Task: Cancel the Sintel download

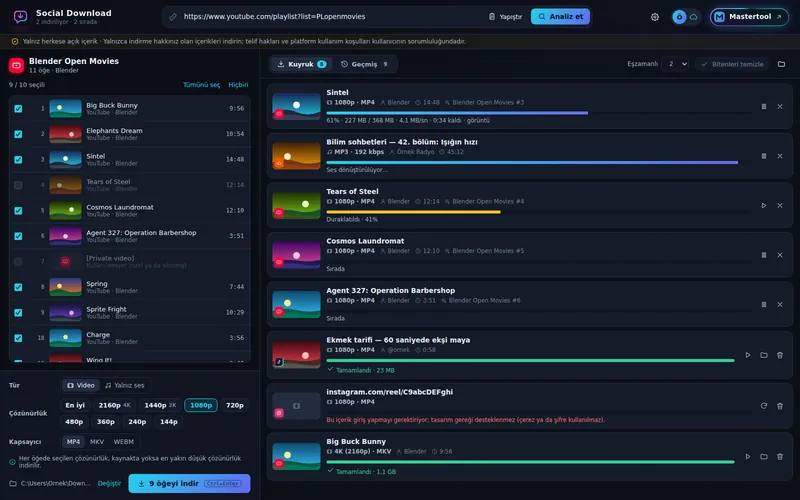Action: tap(780, 107)
